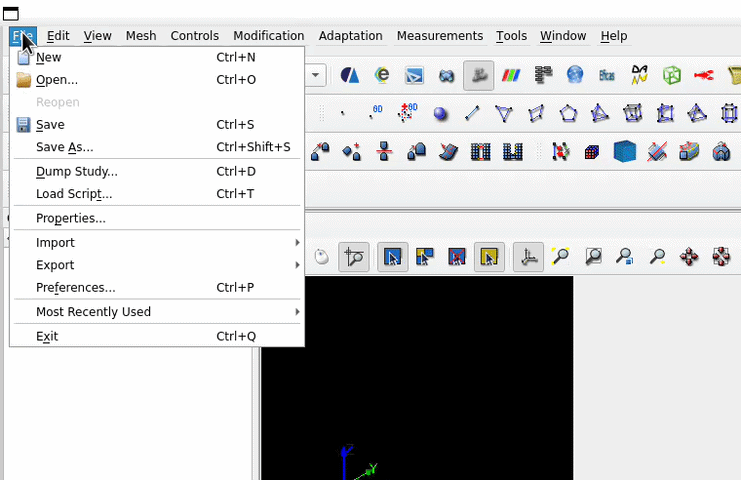
Task: Click the module icon left of the active Mesh button
Action: (446, 75)
